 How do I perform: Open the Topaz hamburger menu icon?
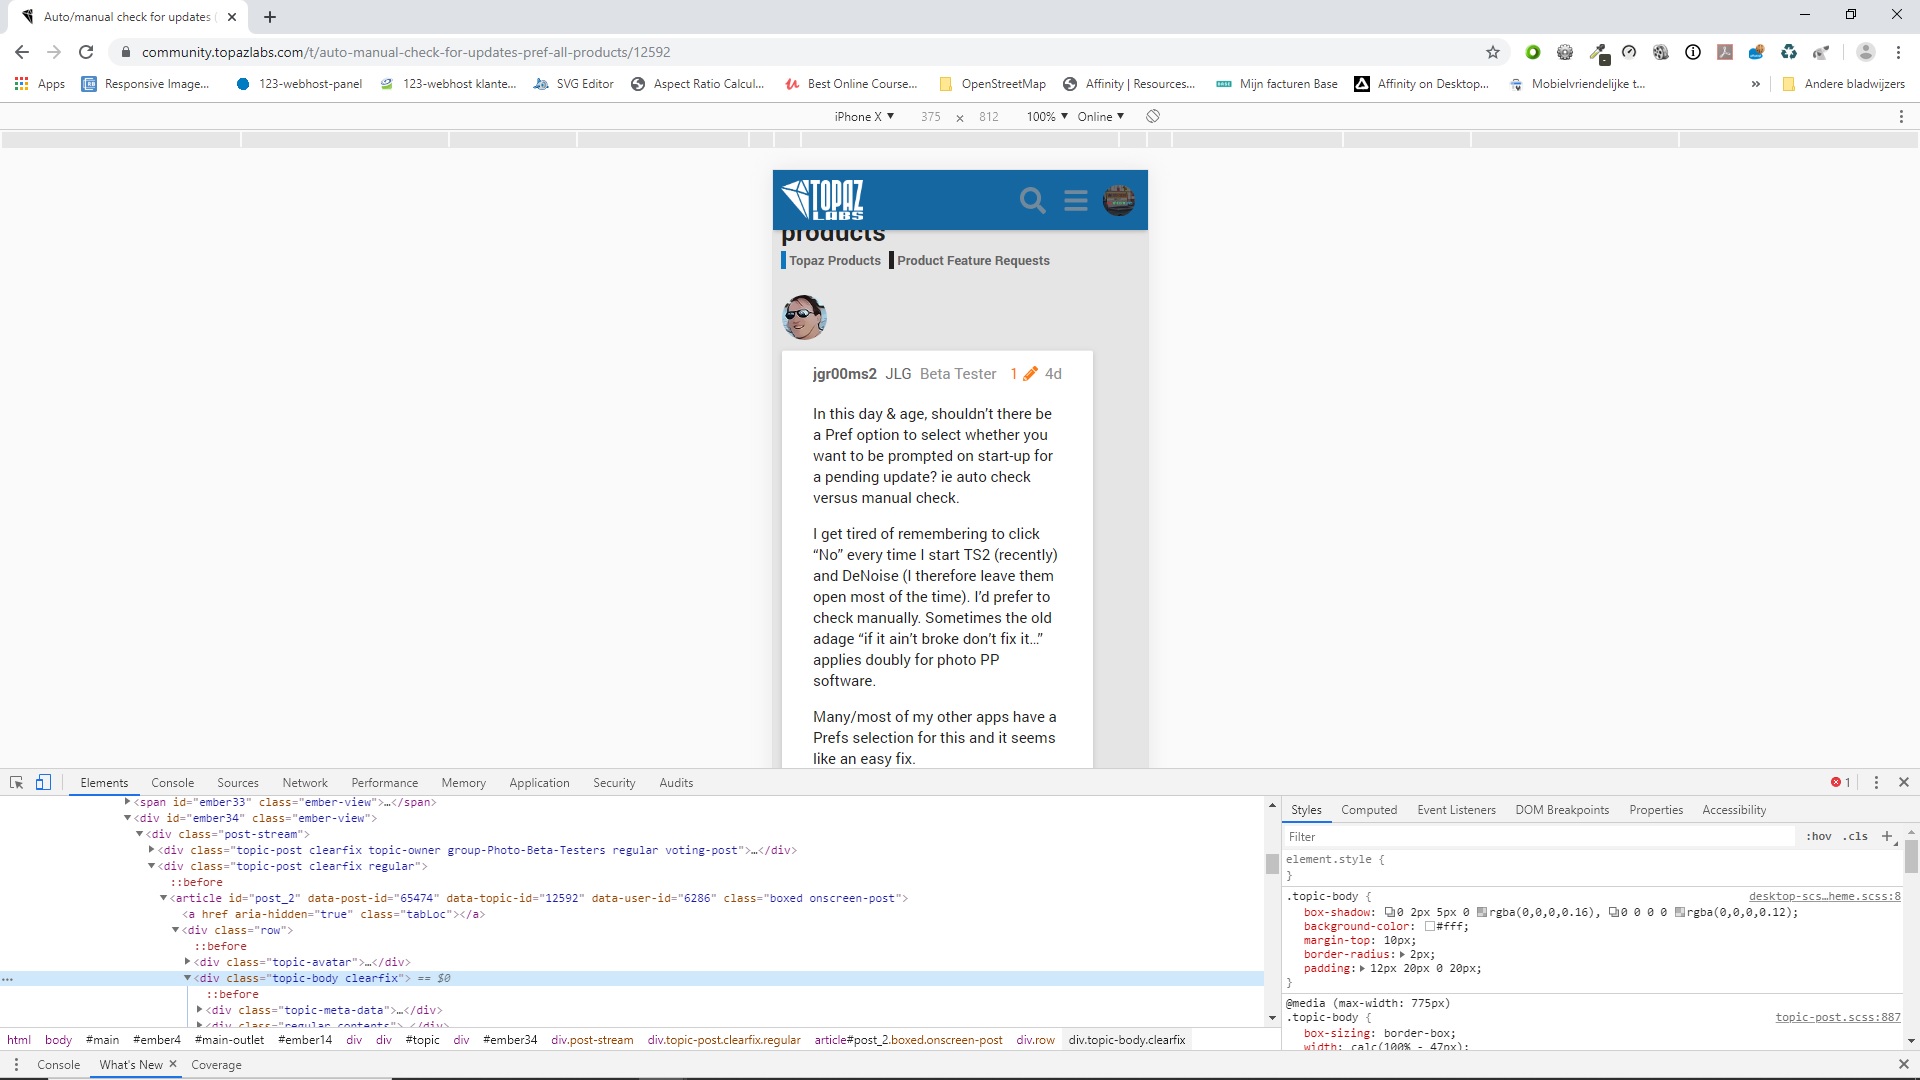tap(1076, 201)
